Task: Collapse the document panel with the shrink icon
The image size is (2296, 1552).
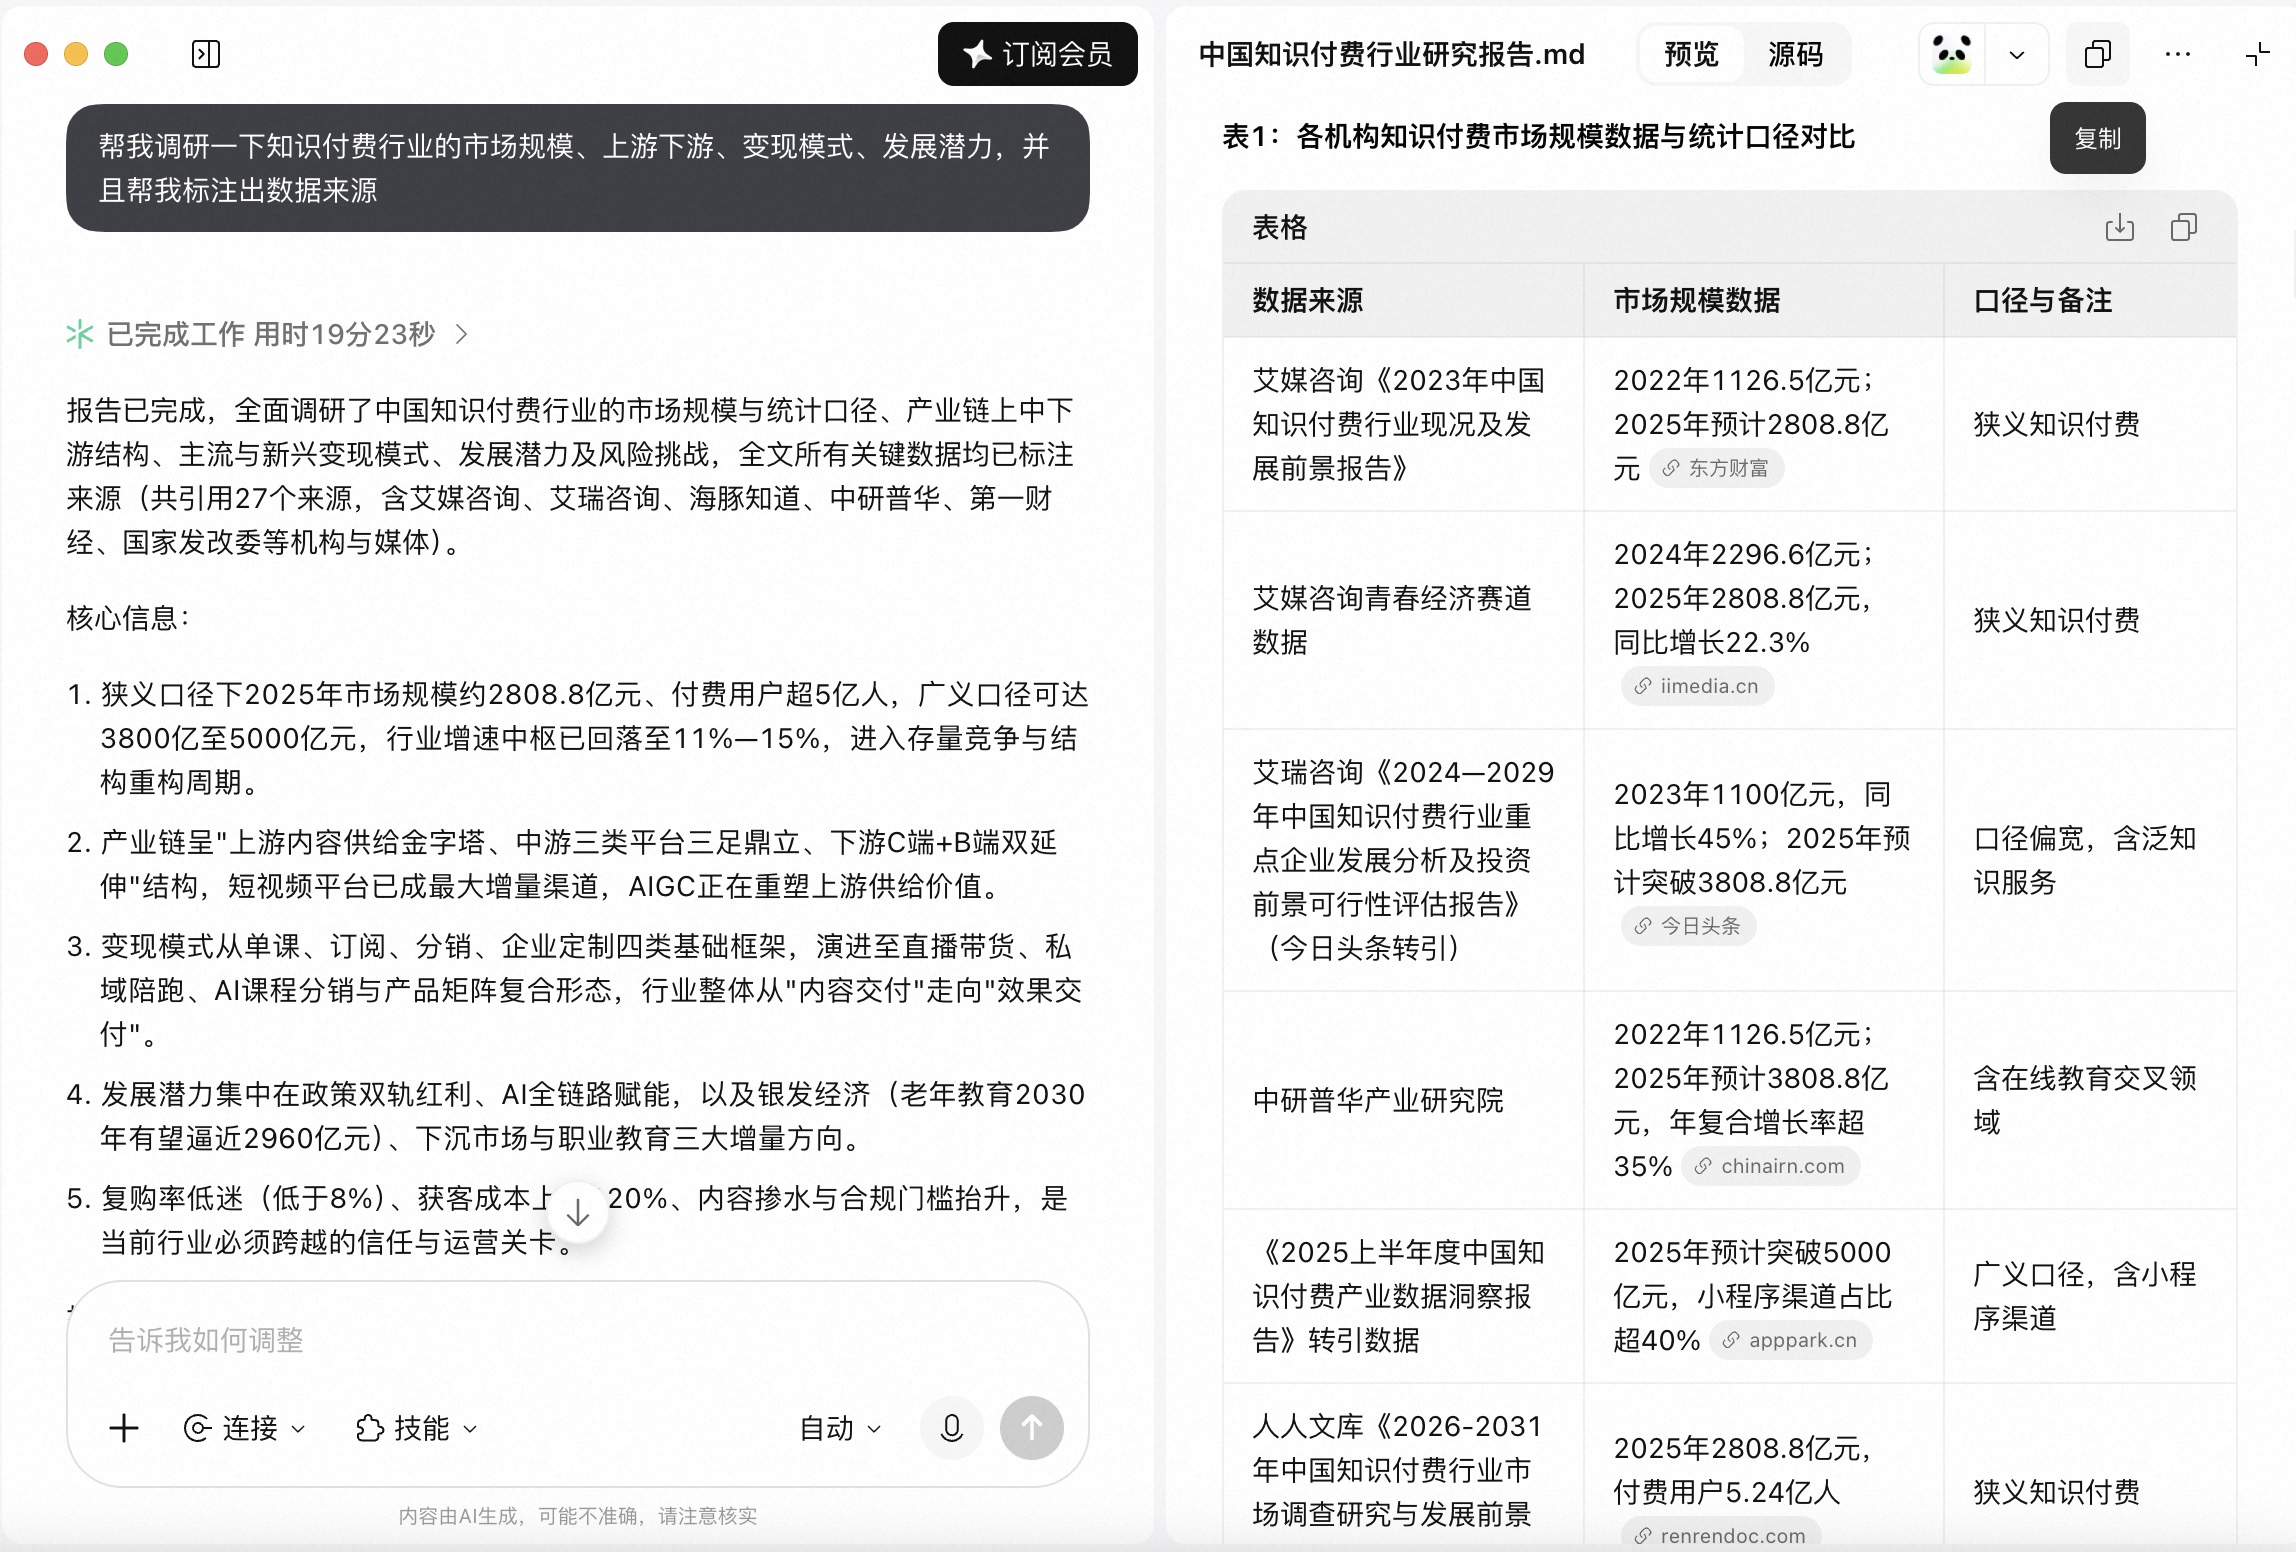Action: point(2258,54)
